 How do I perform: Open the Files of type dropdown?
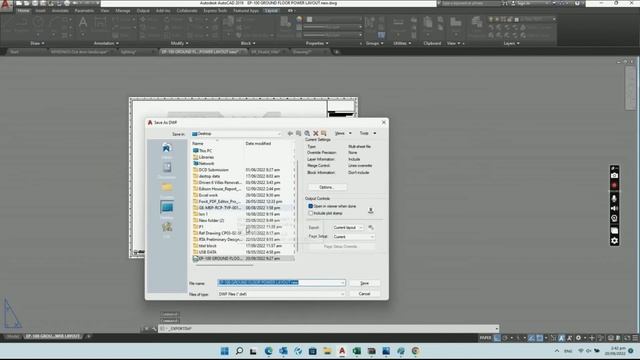click(x=281, y=294)
